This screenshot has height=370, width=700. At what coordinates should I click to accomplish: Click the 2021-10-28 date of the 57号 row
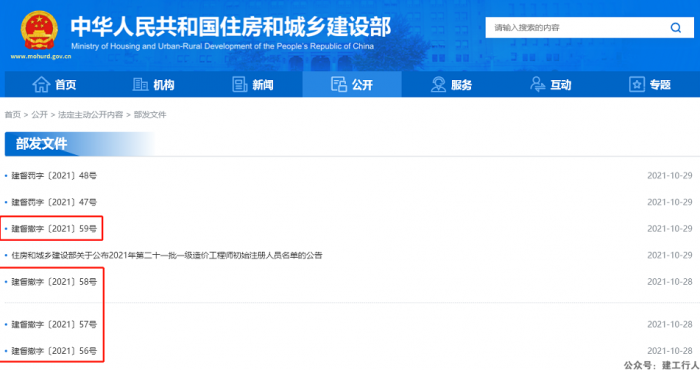670,324
